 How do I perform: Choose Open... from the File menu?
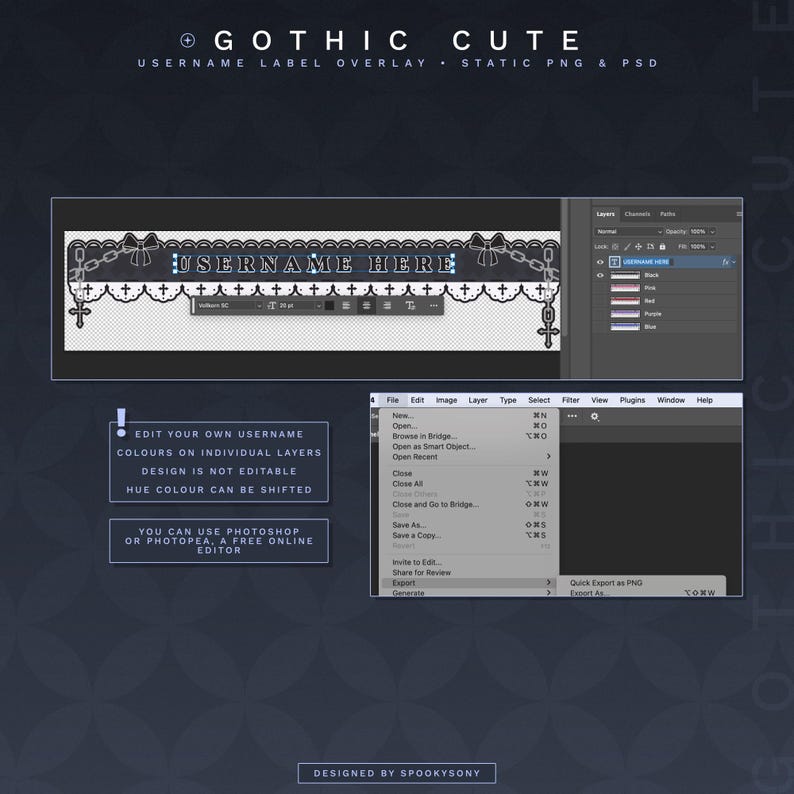click(469, 426)
